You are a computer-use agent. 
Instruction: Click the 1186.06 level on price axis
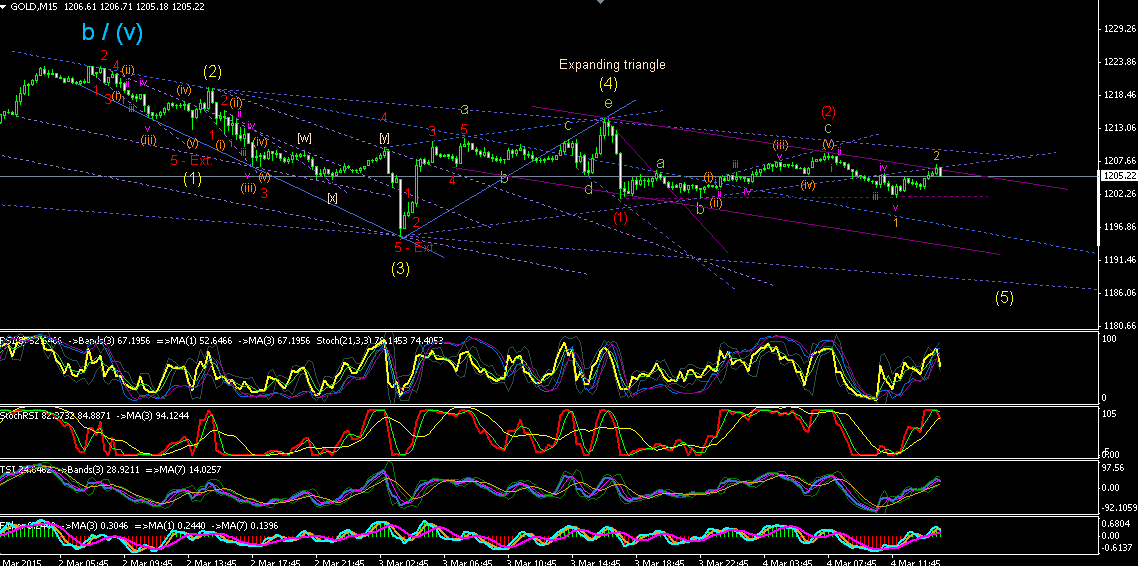(x=1120, y=292)
